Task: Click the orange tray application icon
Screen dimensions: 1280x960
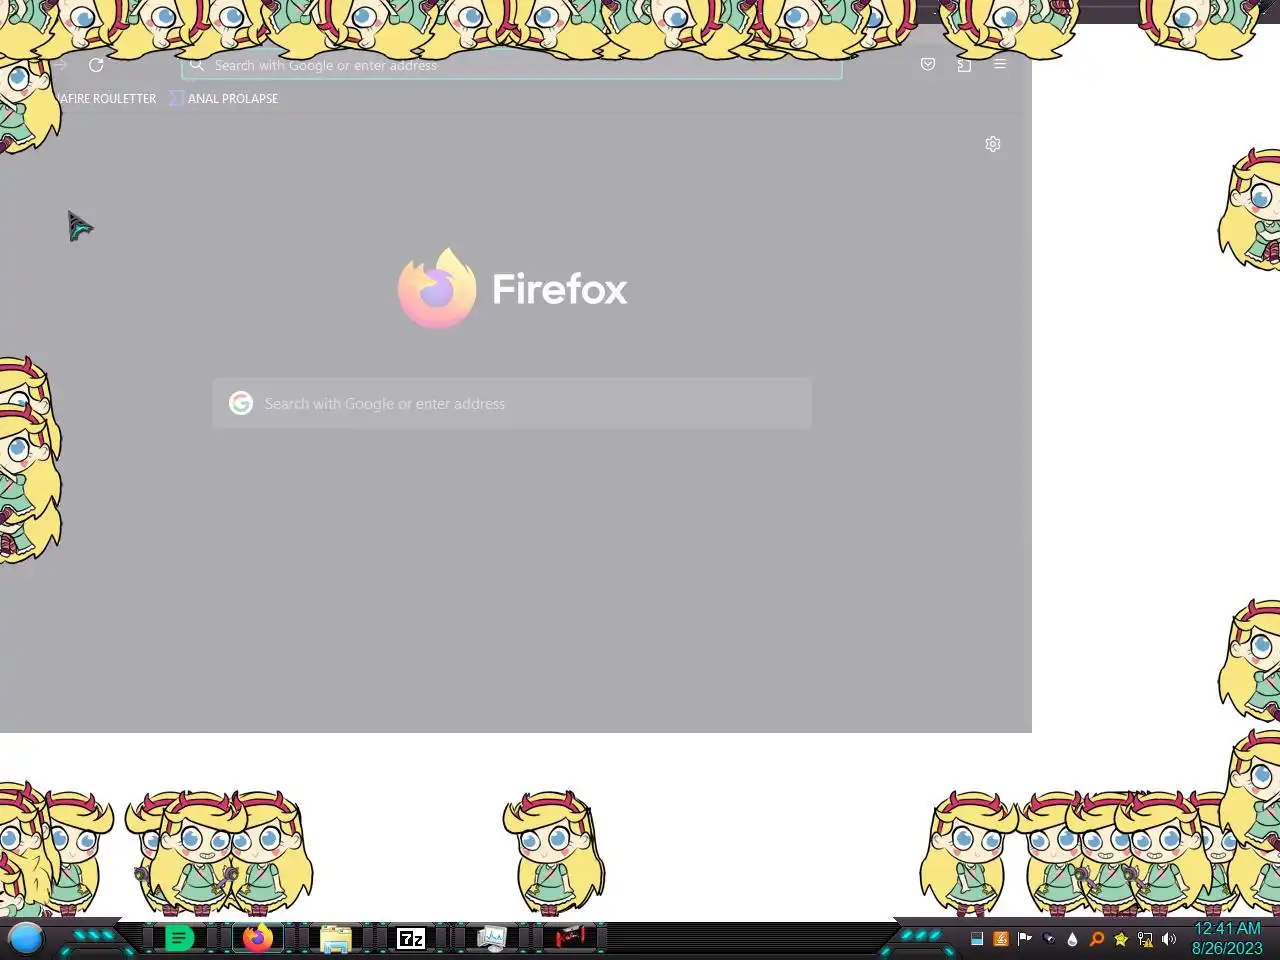Action: point(1001,939)
